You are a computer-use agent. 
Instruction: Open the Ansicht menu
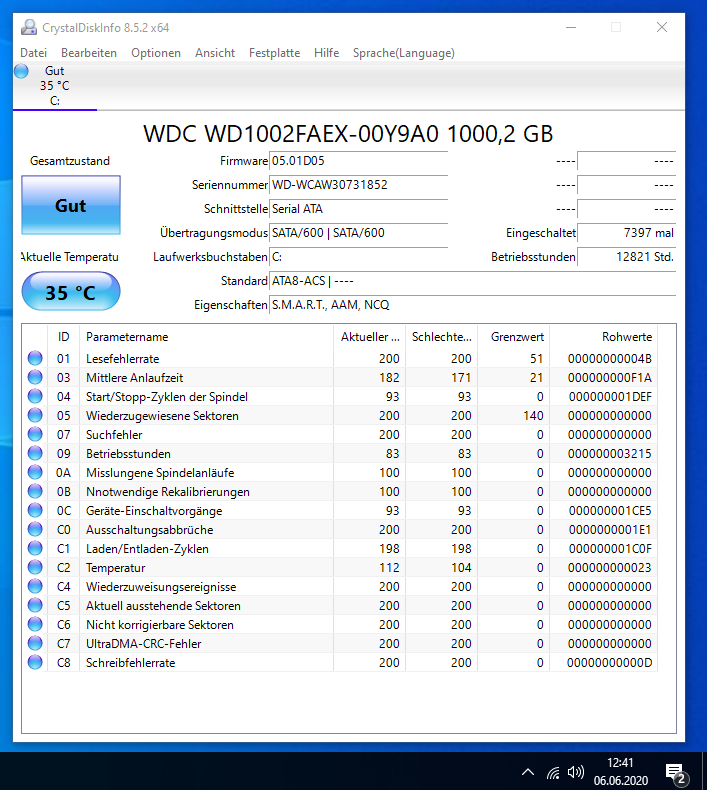(x=215, y=53)
